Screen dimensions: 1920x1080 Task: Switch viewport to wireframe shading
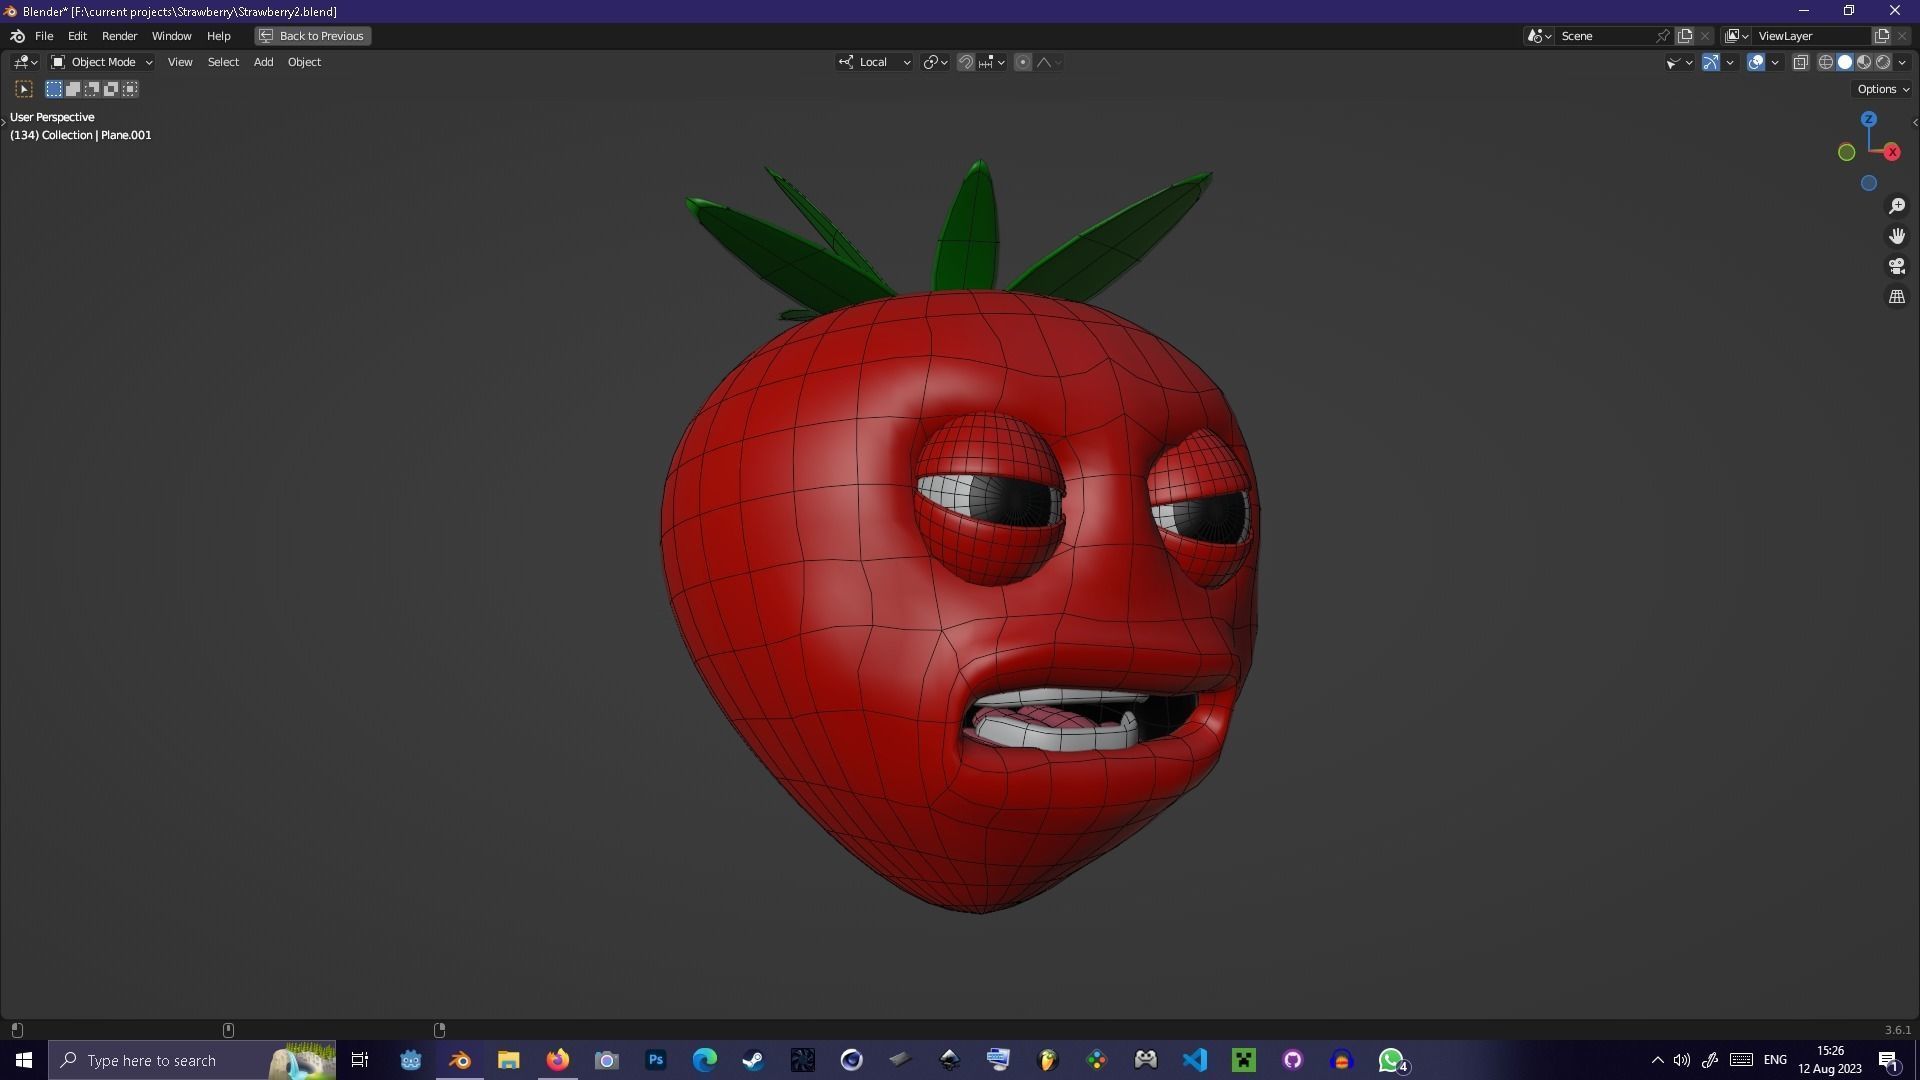pos(1826,62)
